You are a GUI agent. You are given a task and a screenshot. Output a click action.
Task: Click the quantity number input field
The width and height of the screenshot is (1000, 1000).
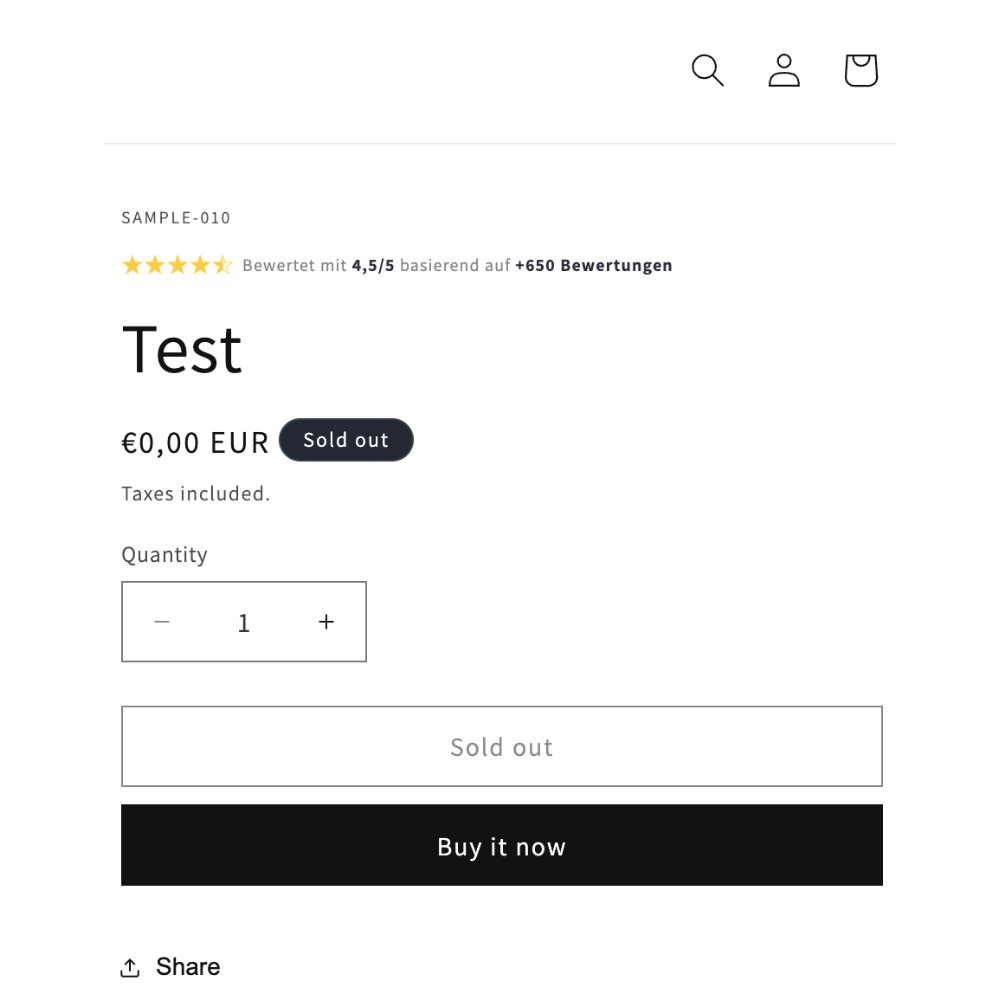pyautogui.click(x=244, y=622)
